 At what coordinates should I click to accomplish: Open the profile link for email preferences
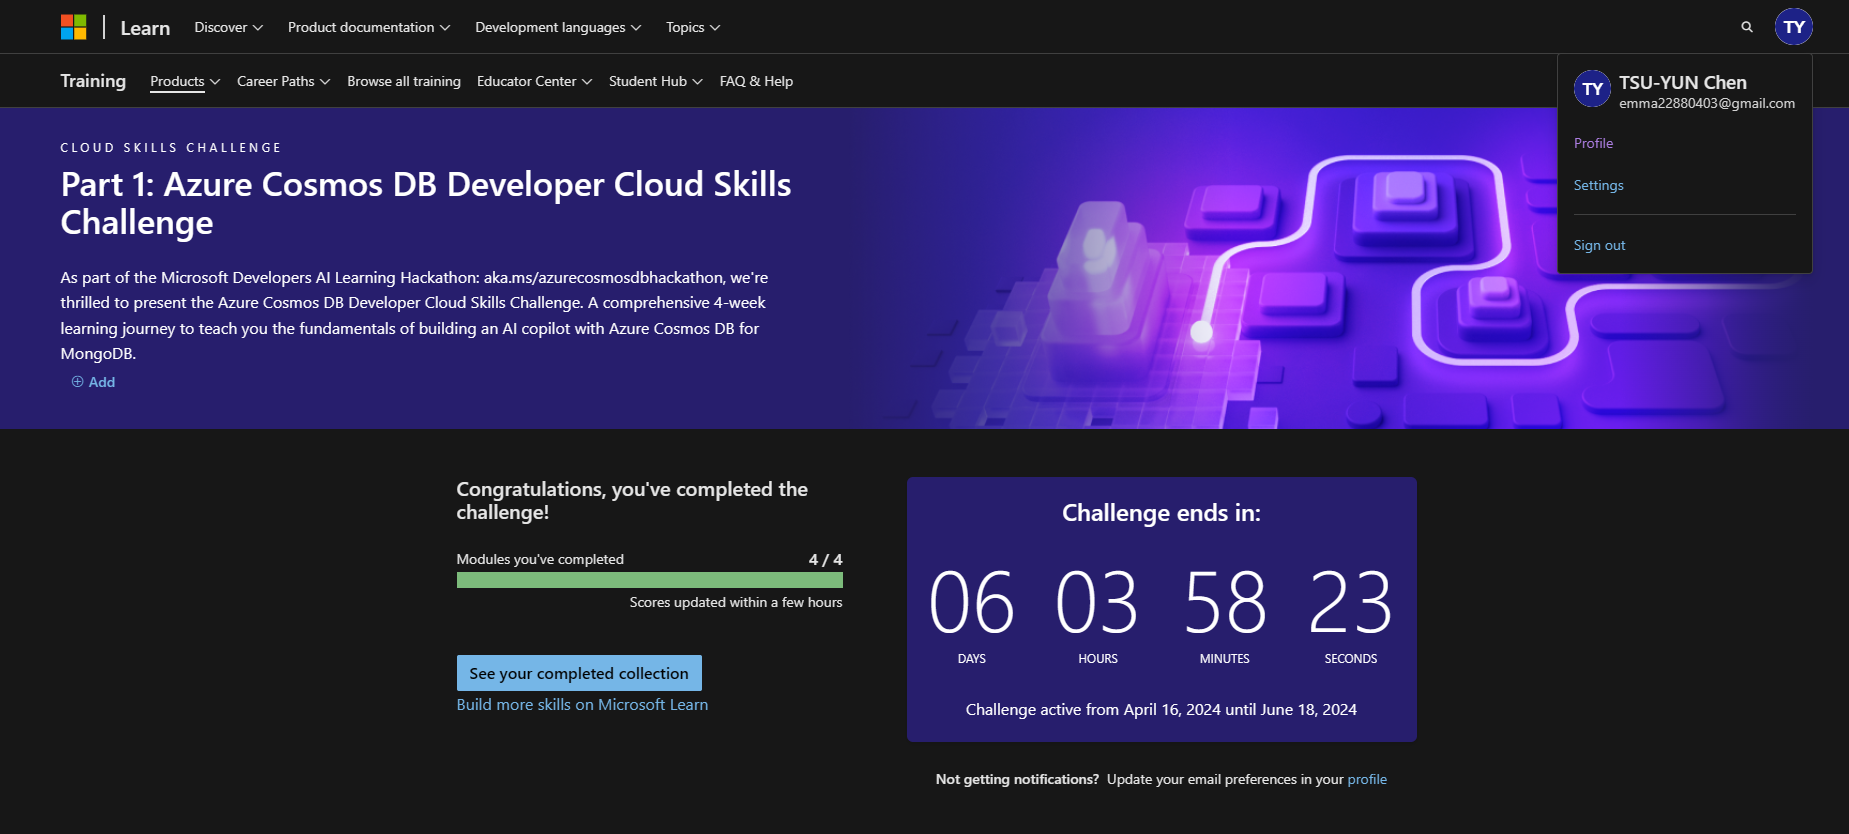click(x=1367, y=779)
